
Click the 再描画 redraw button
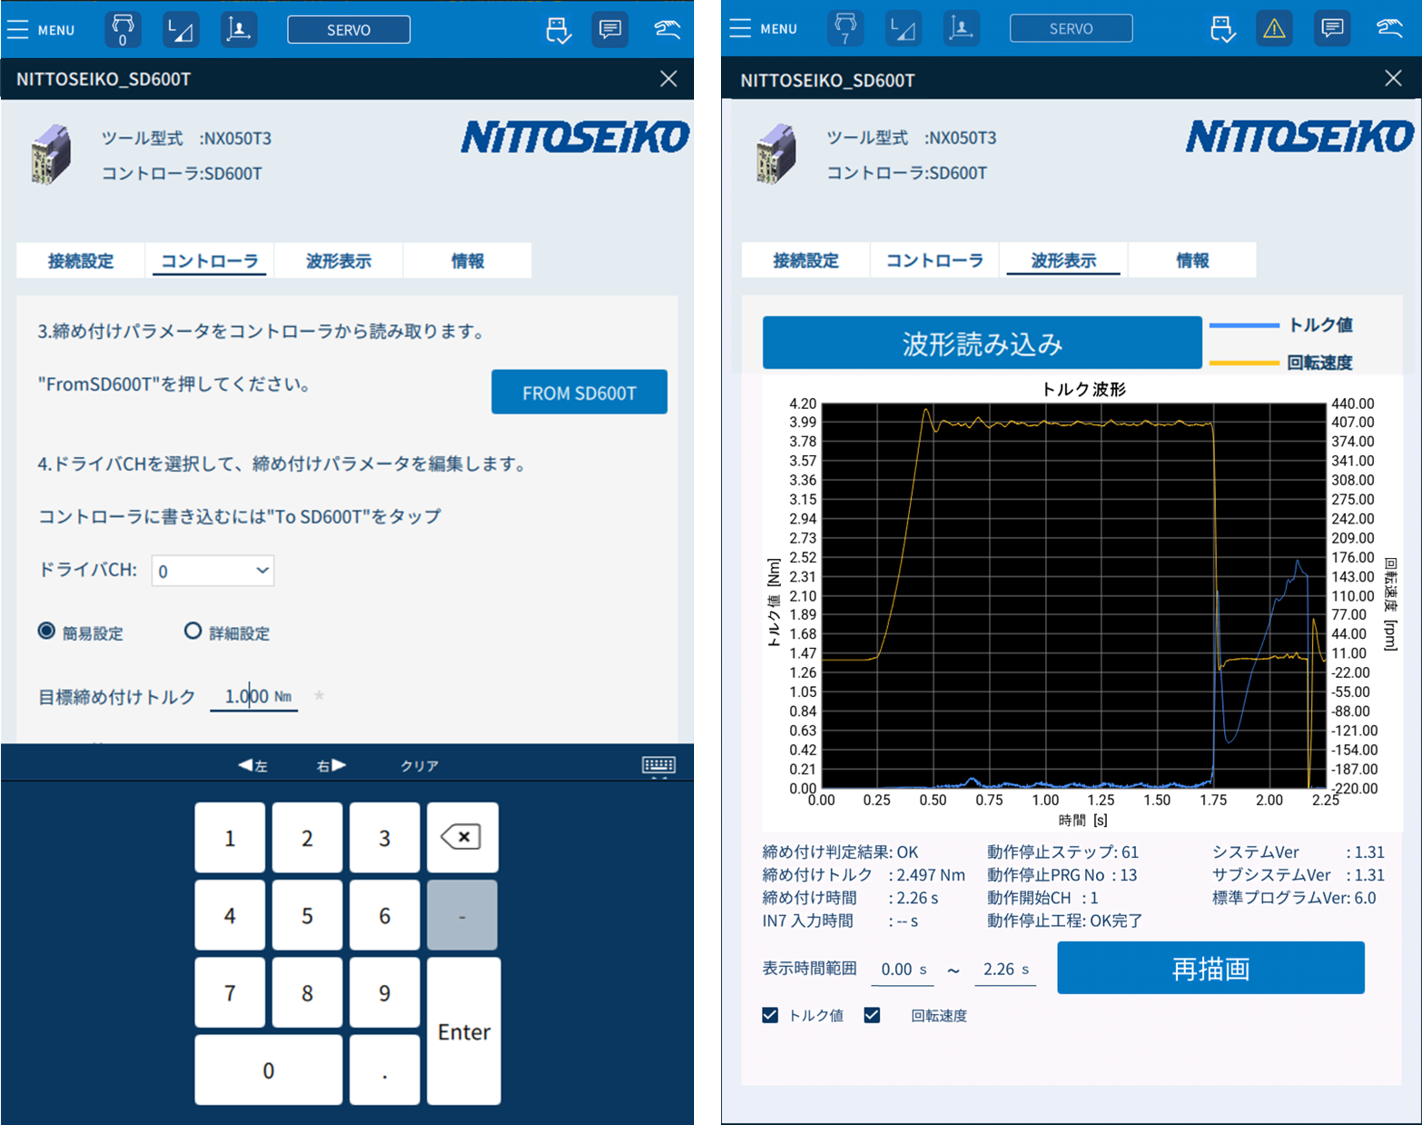pos(1211,968)
